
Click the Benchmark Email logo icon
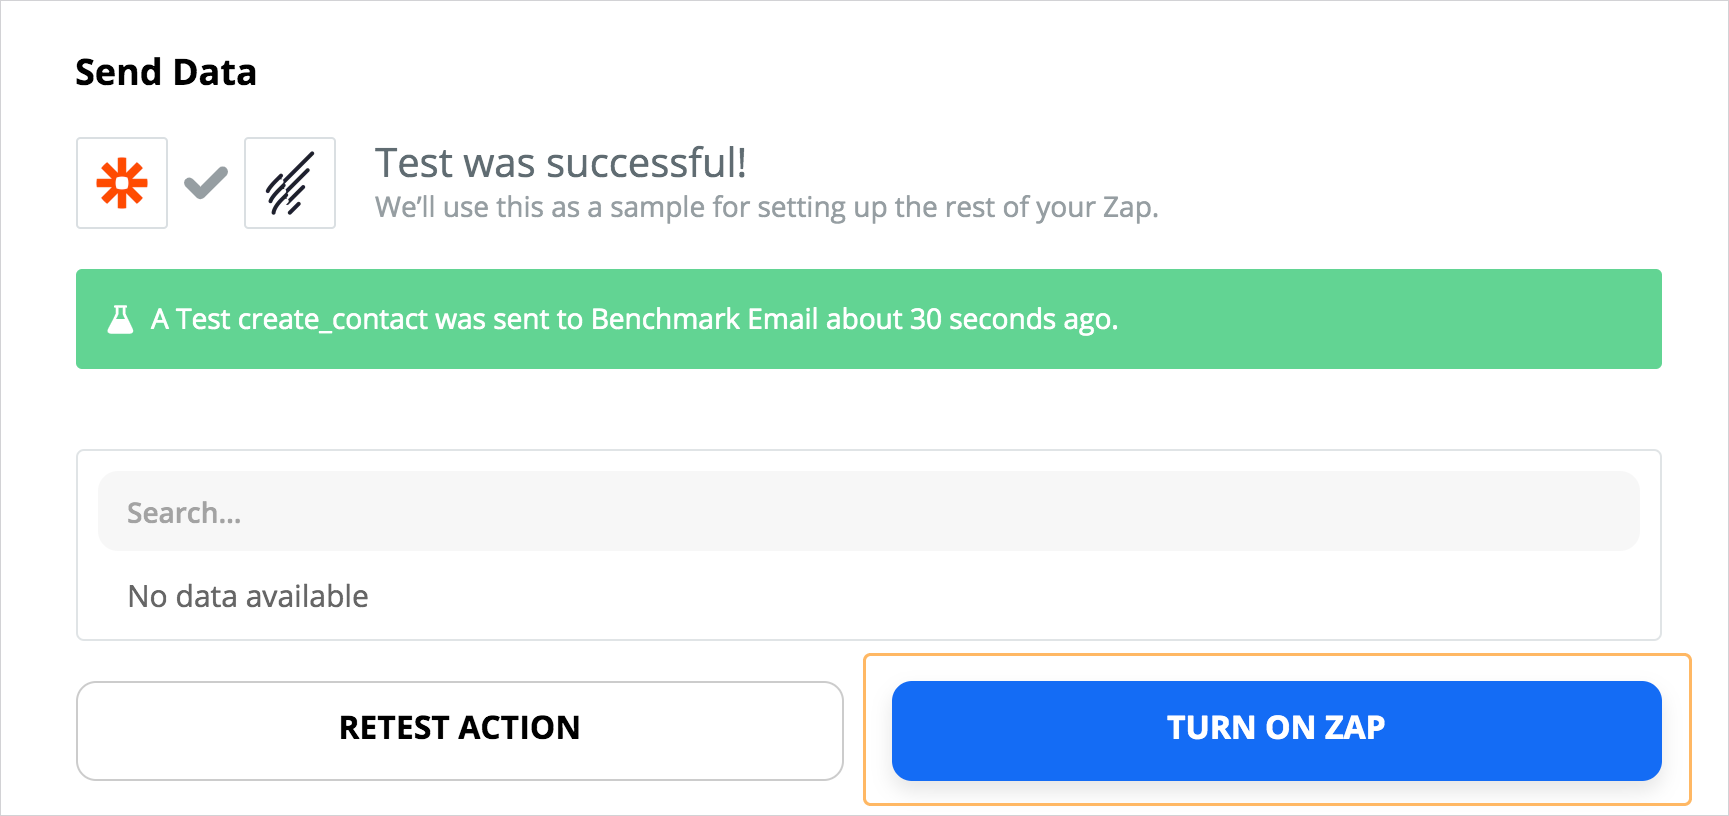tap(290, 183)
